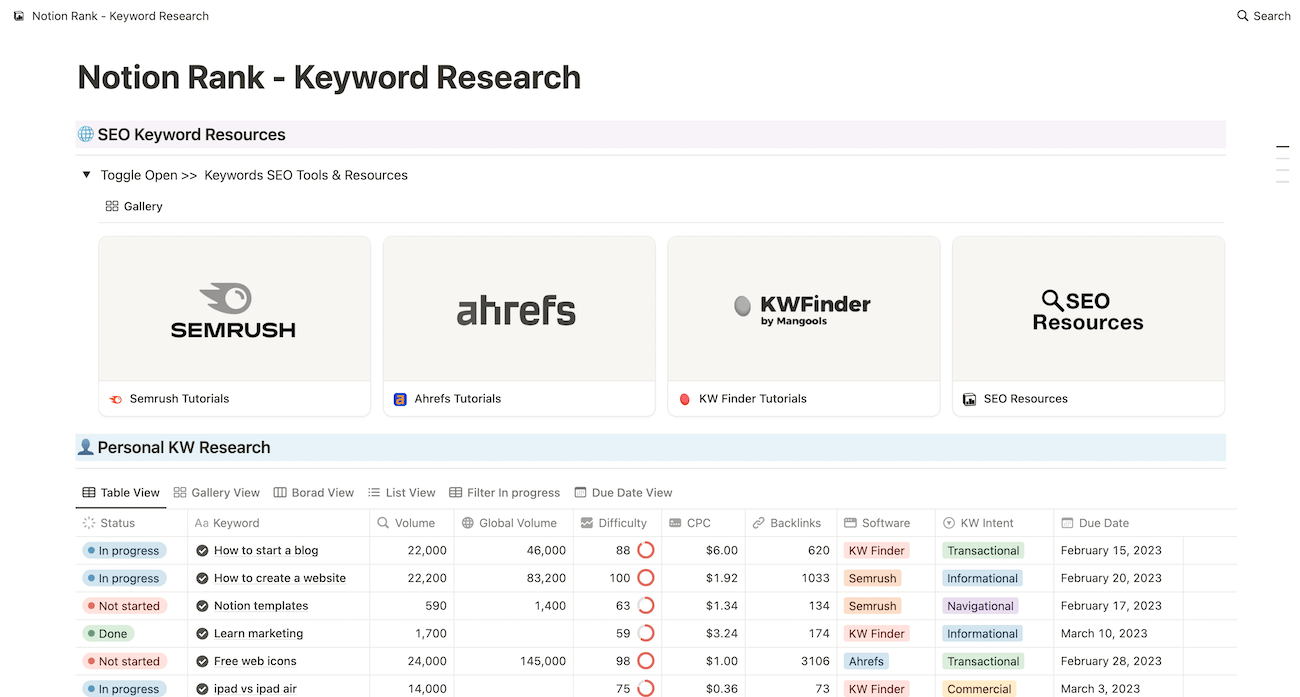Open the Filter In progress tab
1300x697 pixels.
tap(505, 493)
